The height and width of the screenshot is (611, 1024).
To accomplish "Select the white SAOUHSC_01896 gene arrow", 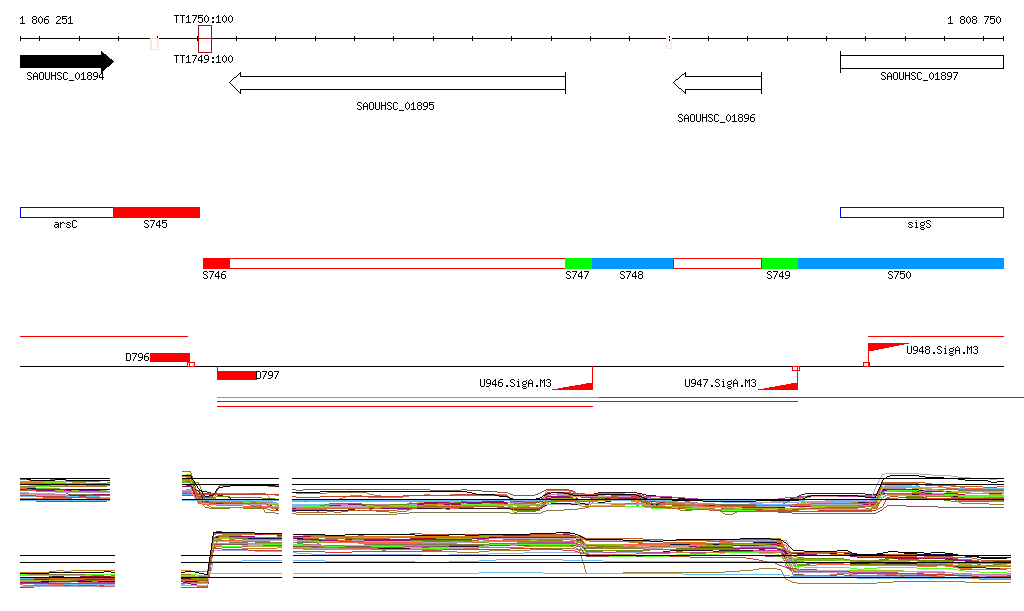I will pos(717,83).
